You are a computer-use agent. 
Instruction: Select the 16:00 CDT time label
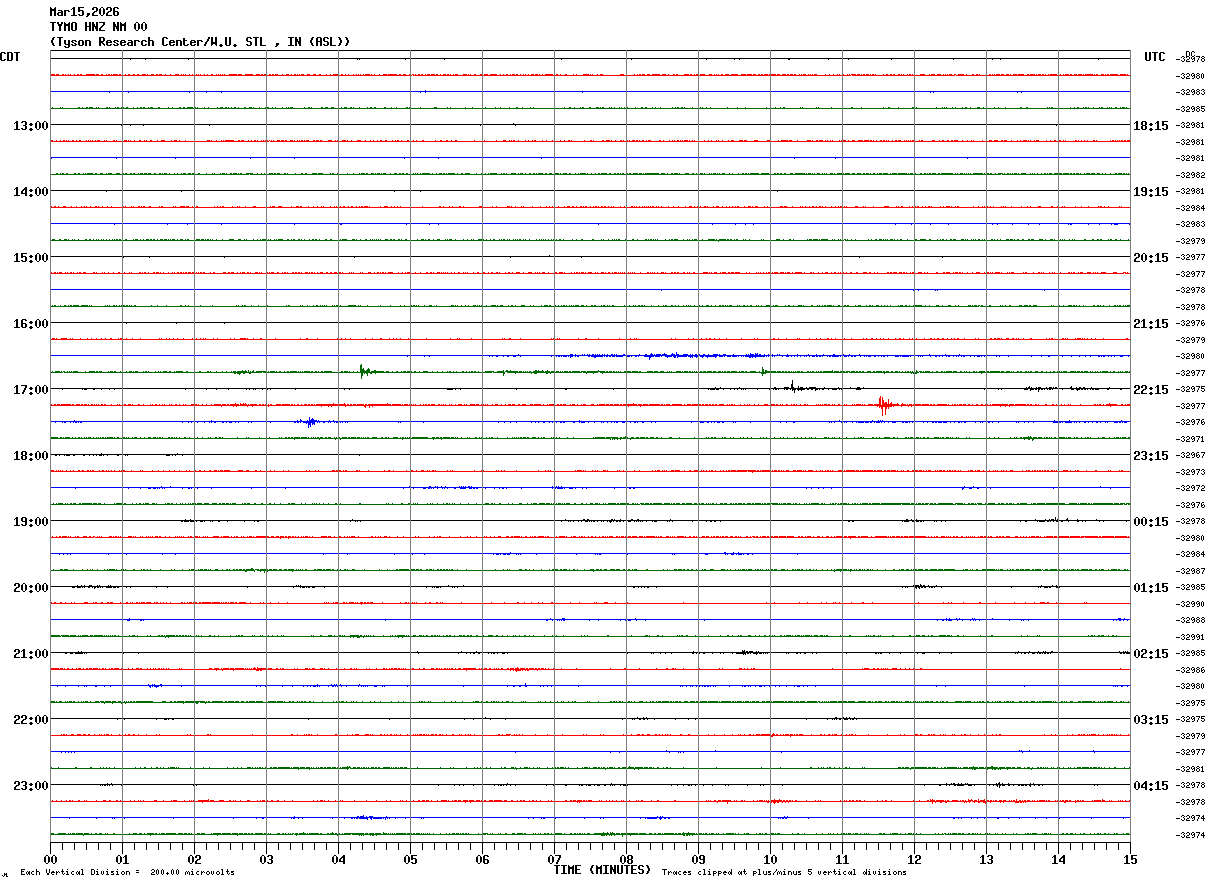point(30,323)
